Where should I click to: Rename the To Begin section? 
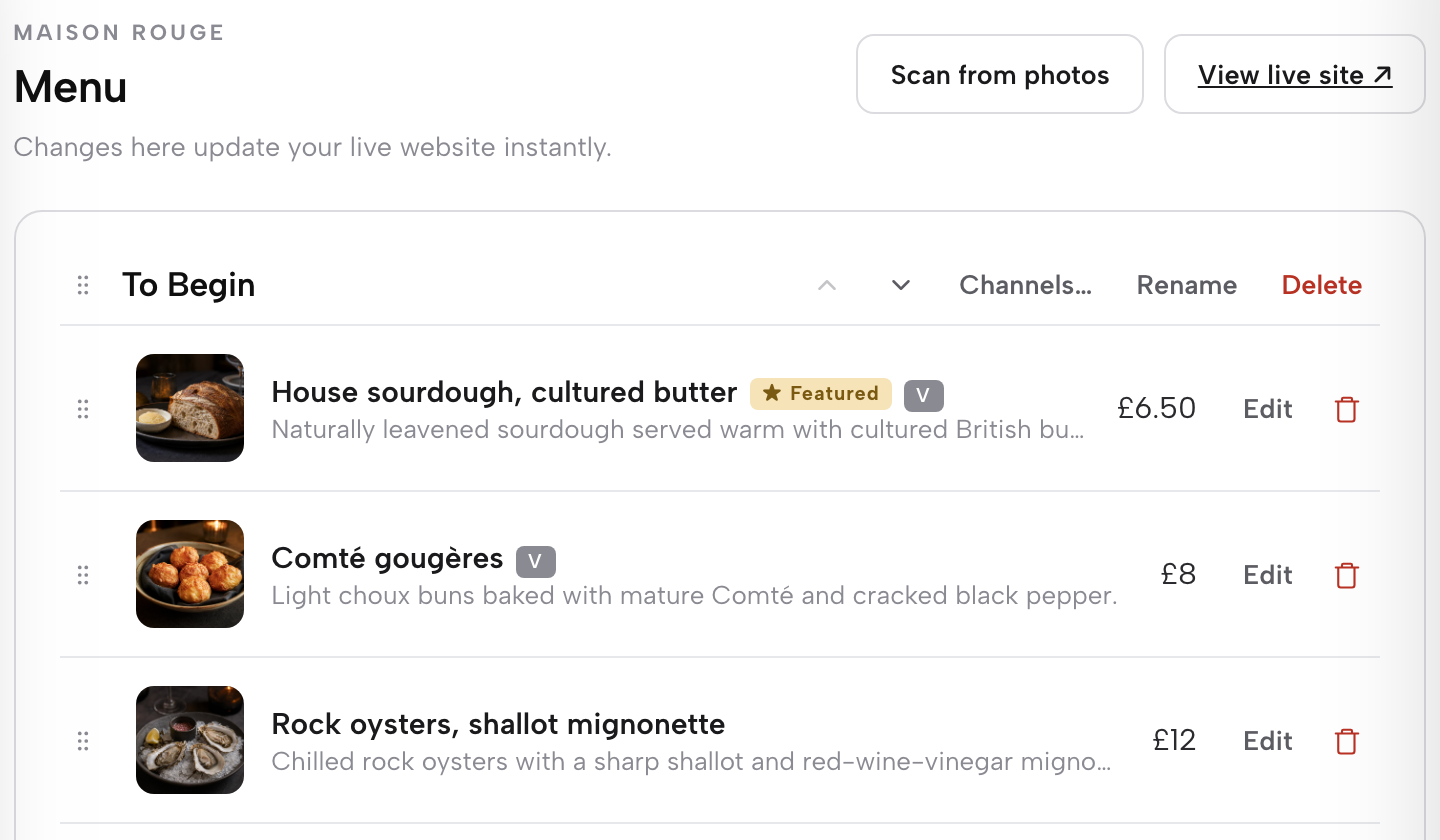(1187, 285)
